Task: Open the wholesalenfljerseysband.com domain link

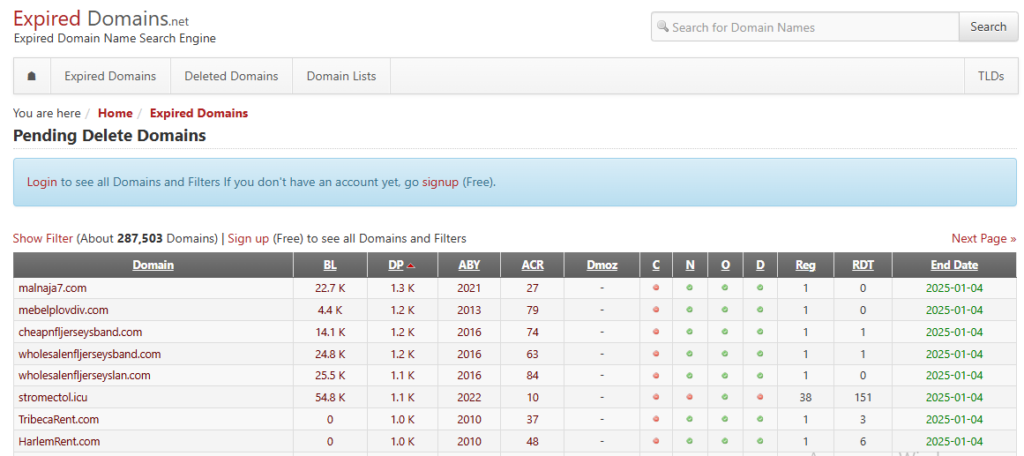Action: coord(89,354)
